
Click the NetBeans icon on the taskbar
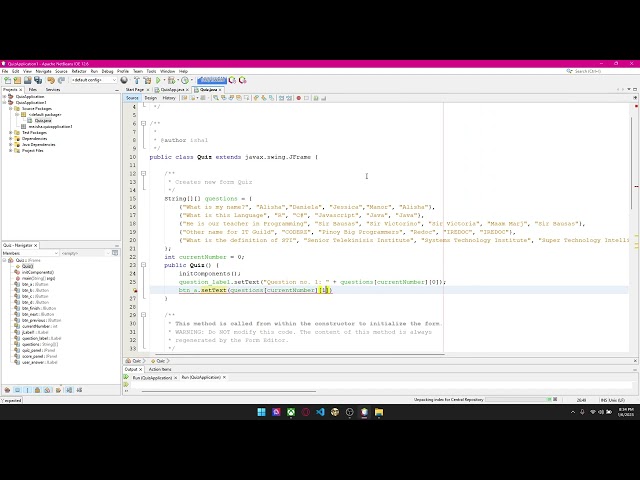pyautogui.click(x=364, y=412)
